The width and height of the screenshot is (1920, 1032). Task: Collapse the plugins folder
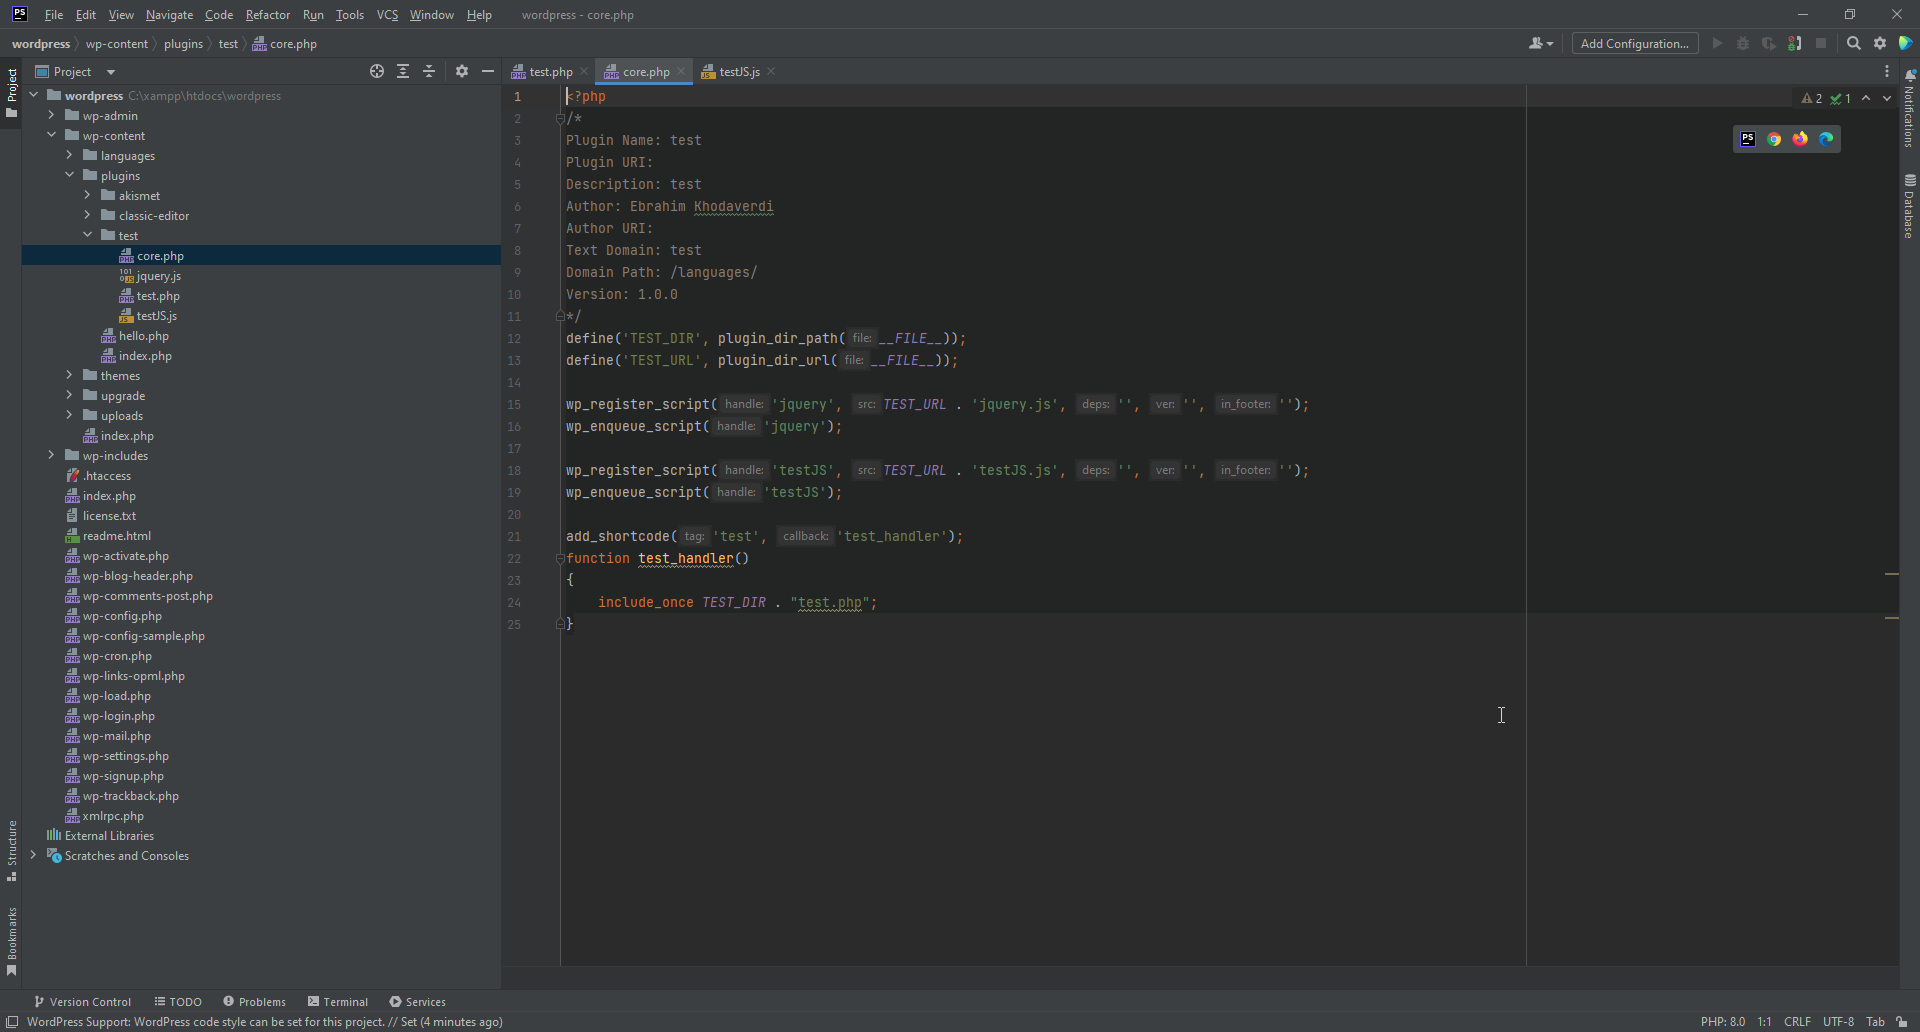(x=70, y=175)
